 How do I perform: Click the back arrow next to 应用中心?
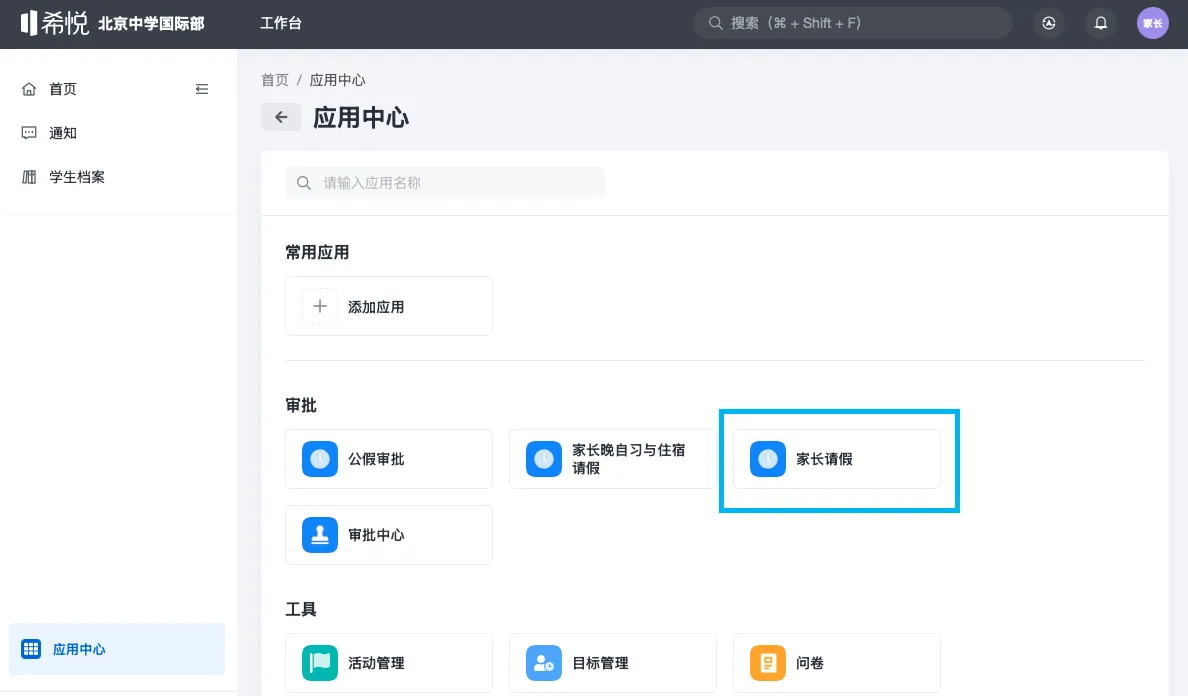[x=281, y=117]
